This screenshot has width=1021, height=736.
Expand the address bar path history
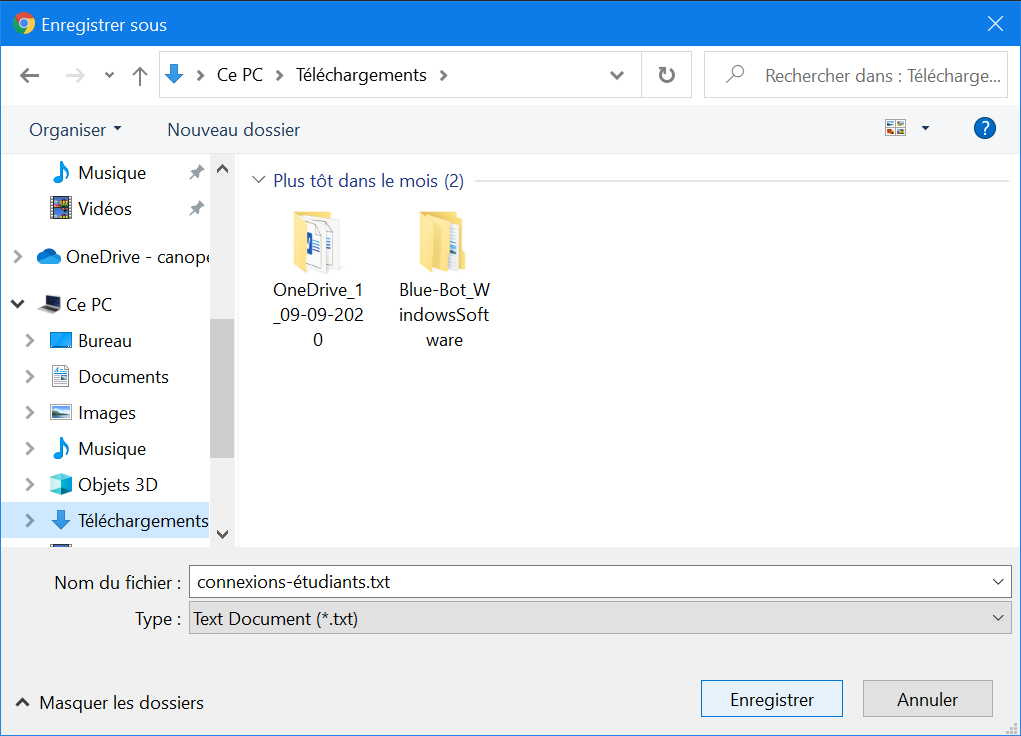[x=618, y=76]
